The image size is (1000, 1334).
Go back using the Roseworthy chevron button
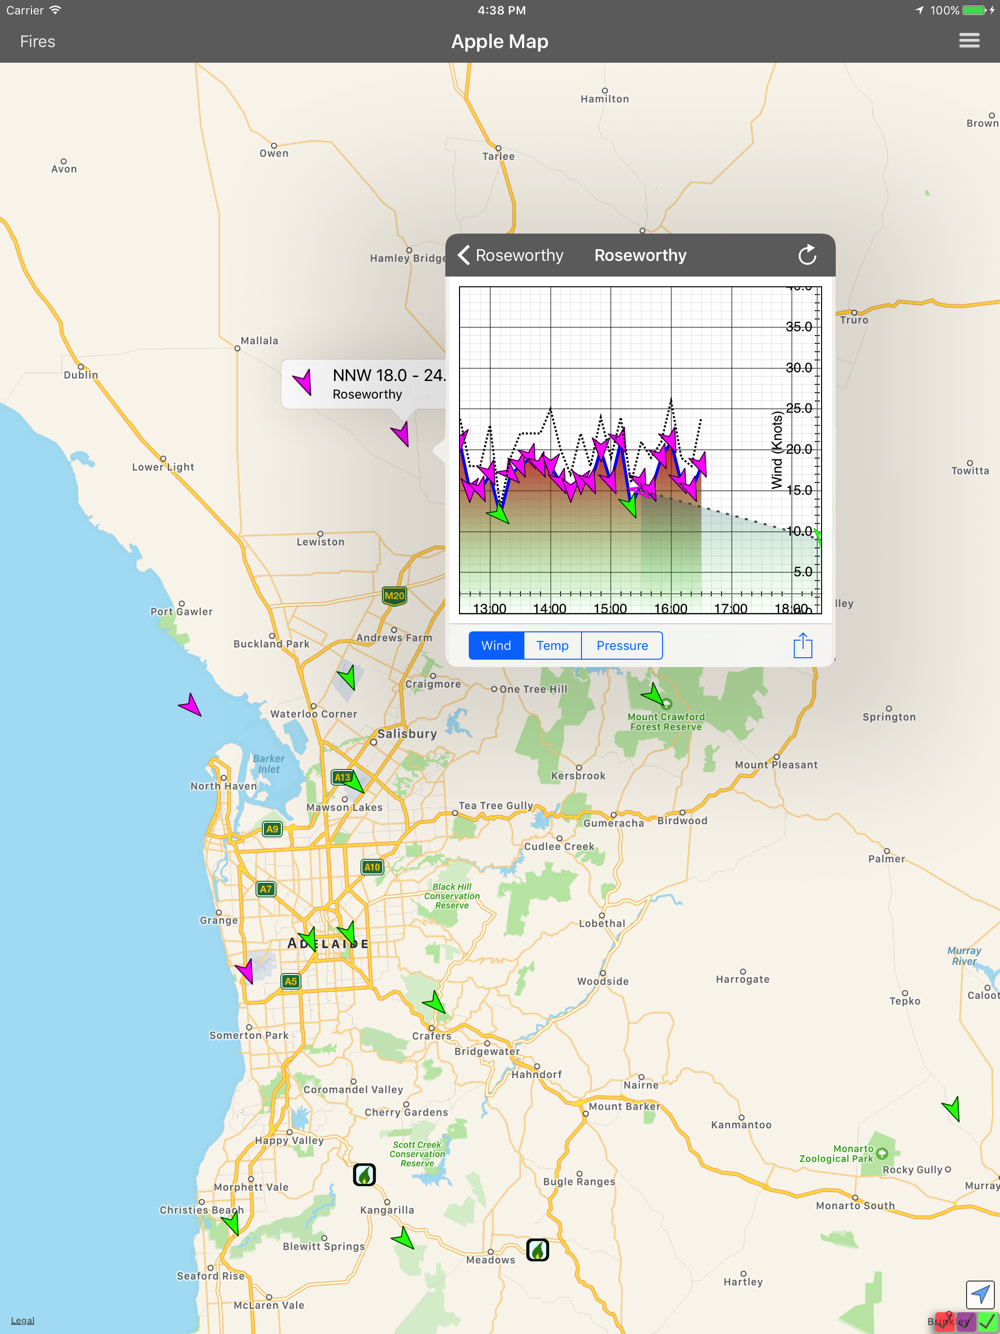point(510,255)
